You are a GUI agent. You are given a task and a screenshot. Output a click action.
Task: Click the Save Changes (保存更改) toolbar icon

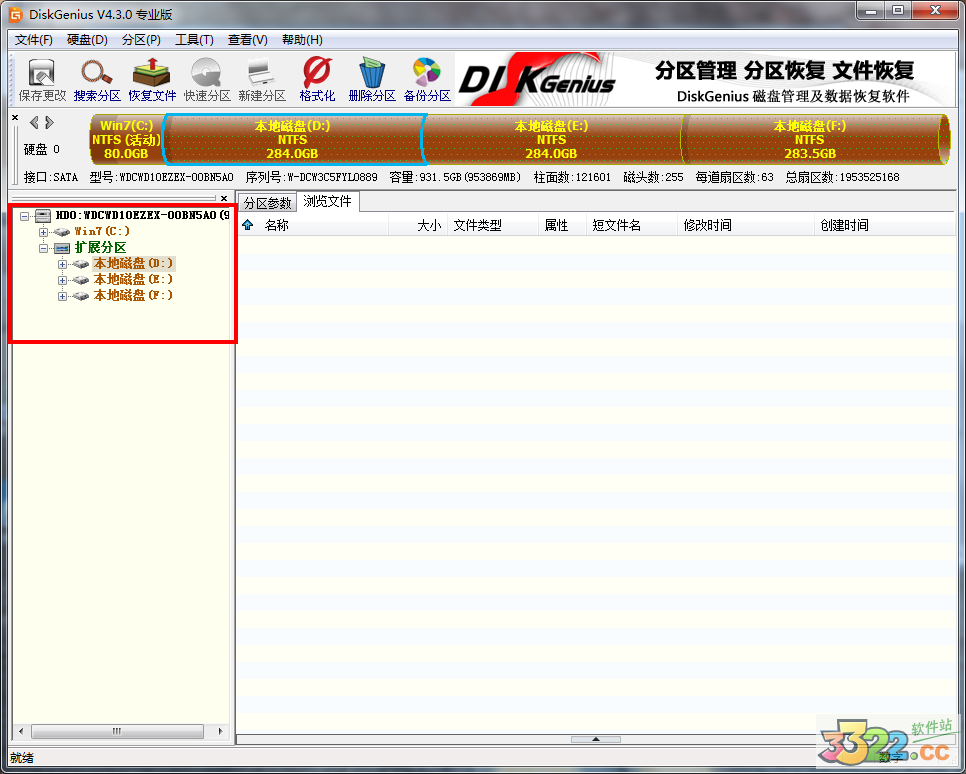click(x=42, y=80)
